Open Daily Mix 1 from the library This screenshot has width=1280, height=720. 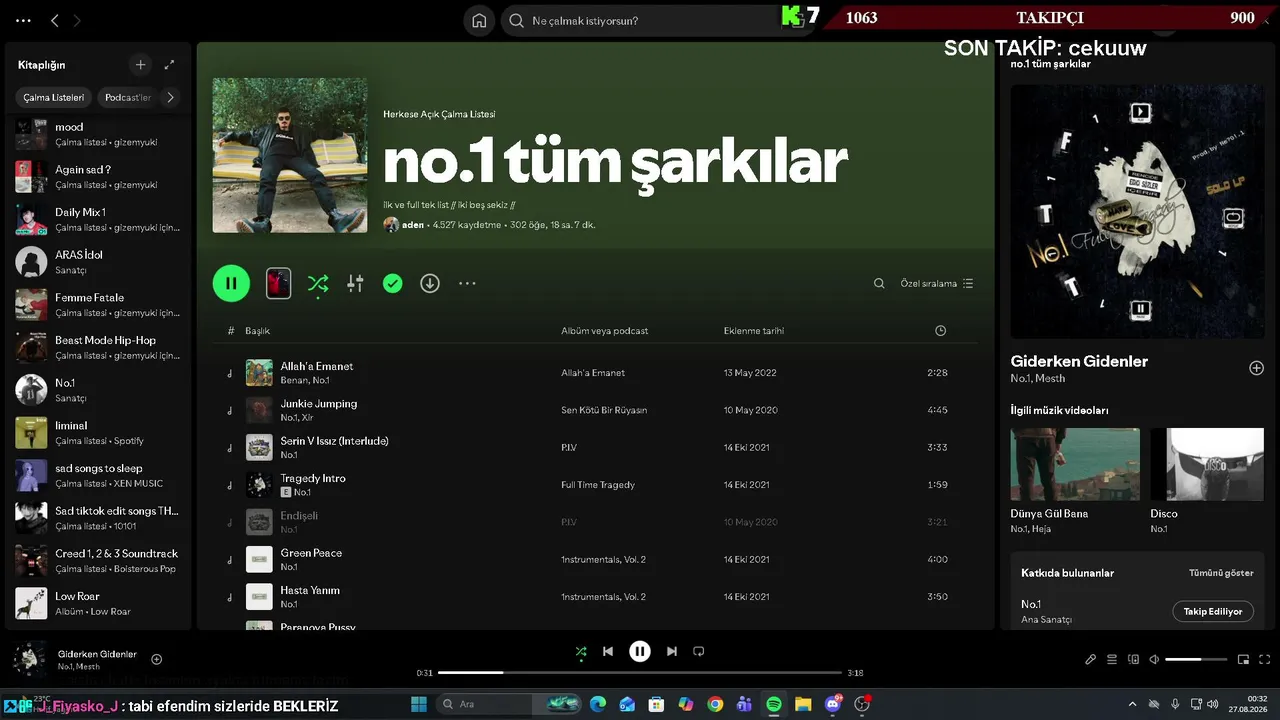[98, 219]
